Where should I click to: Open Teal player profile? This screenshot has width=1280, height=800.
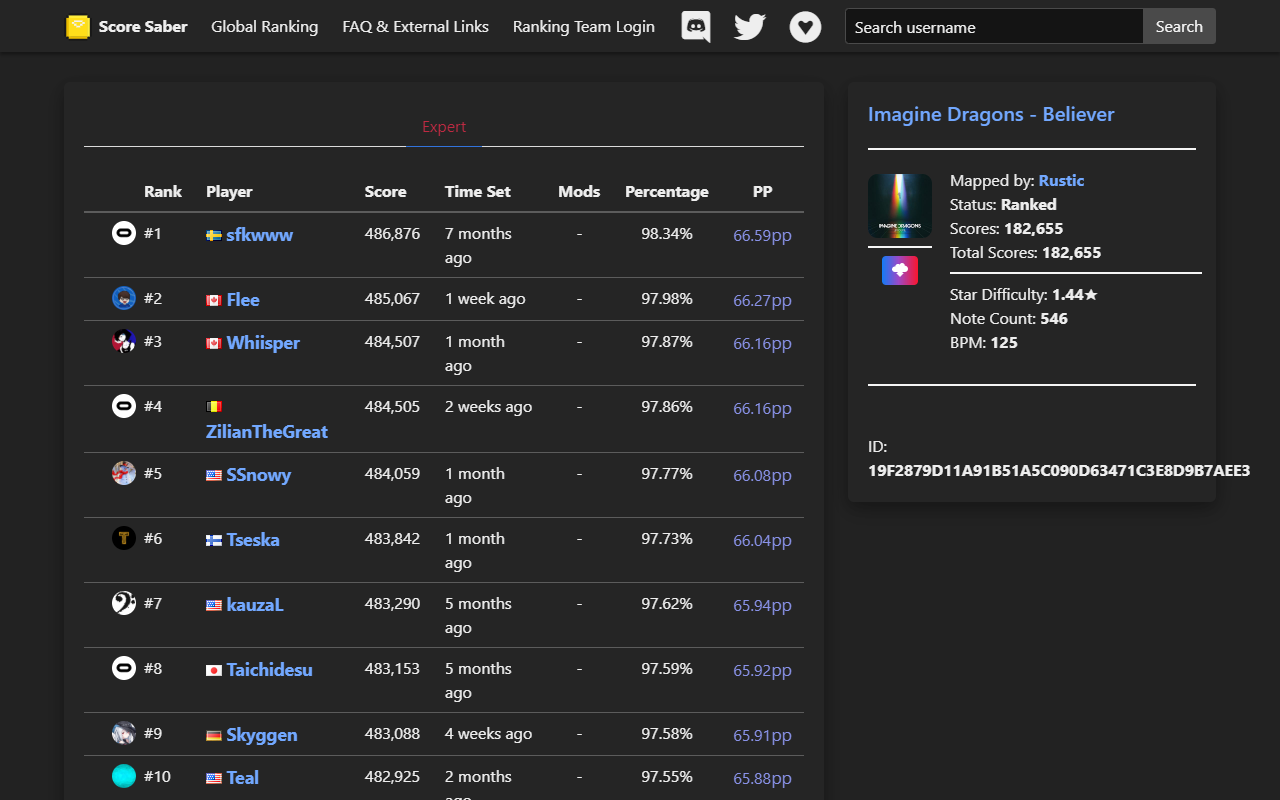pos(243,778)
